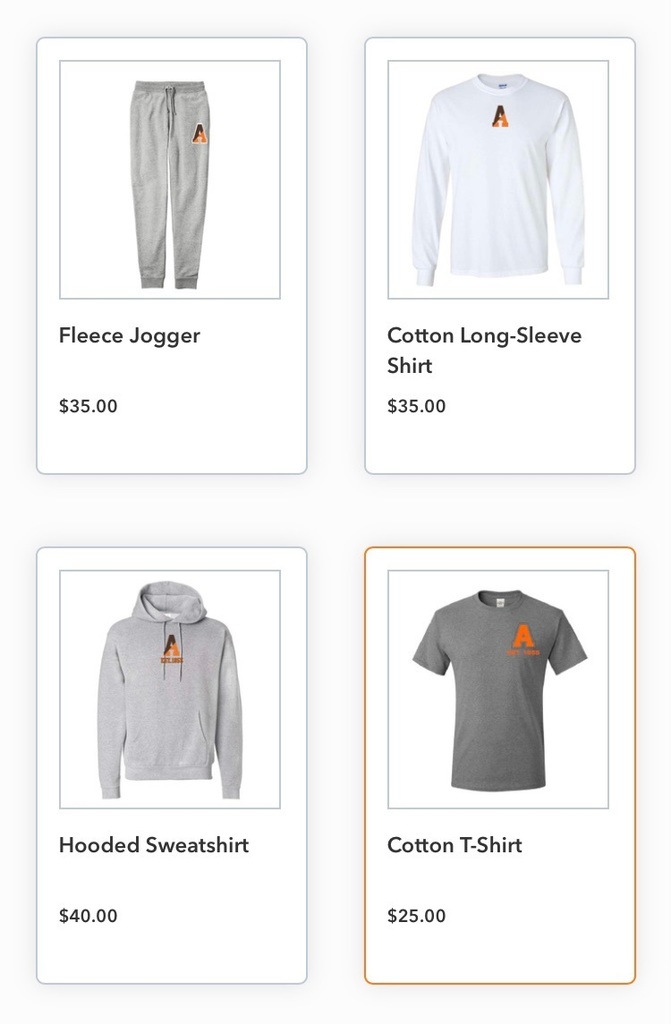The image size is (671, 1024).
Task: Click the collar tag on the white long-sleeve
Action: coord(502,86)
